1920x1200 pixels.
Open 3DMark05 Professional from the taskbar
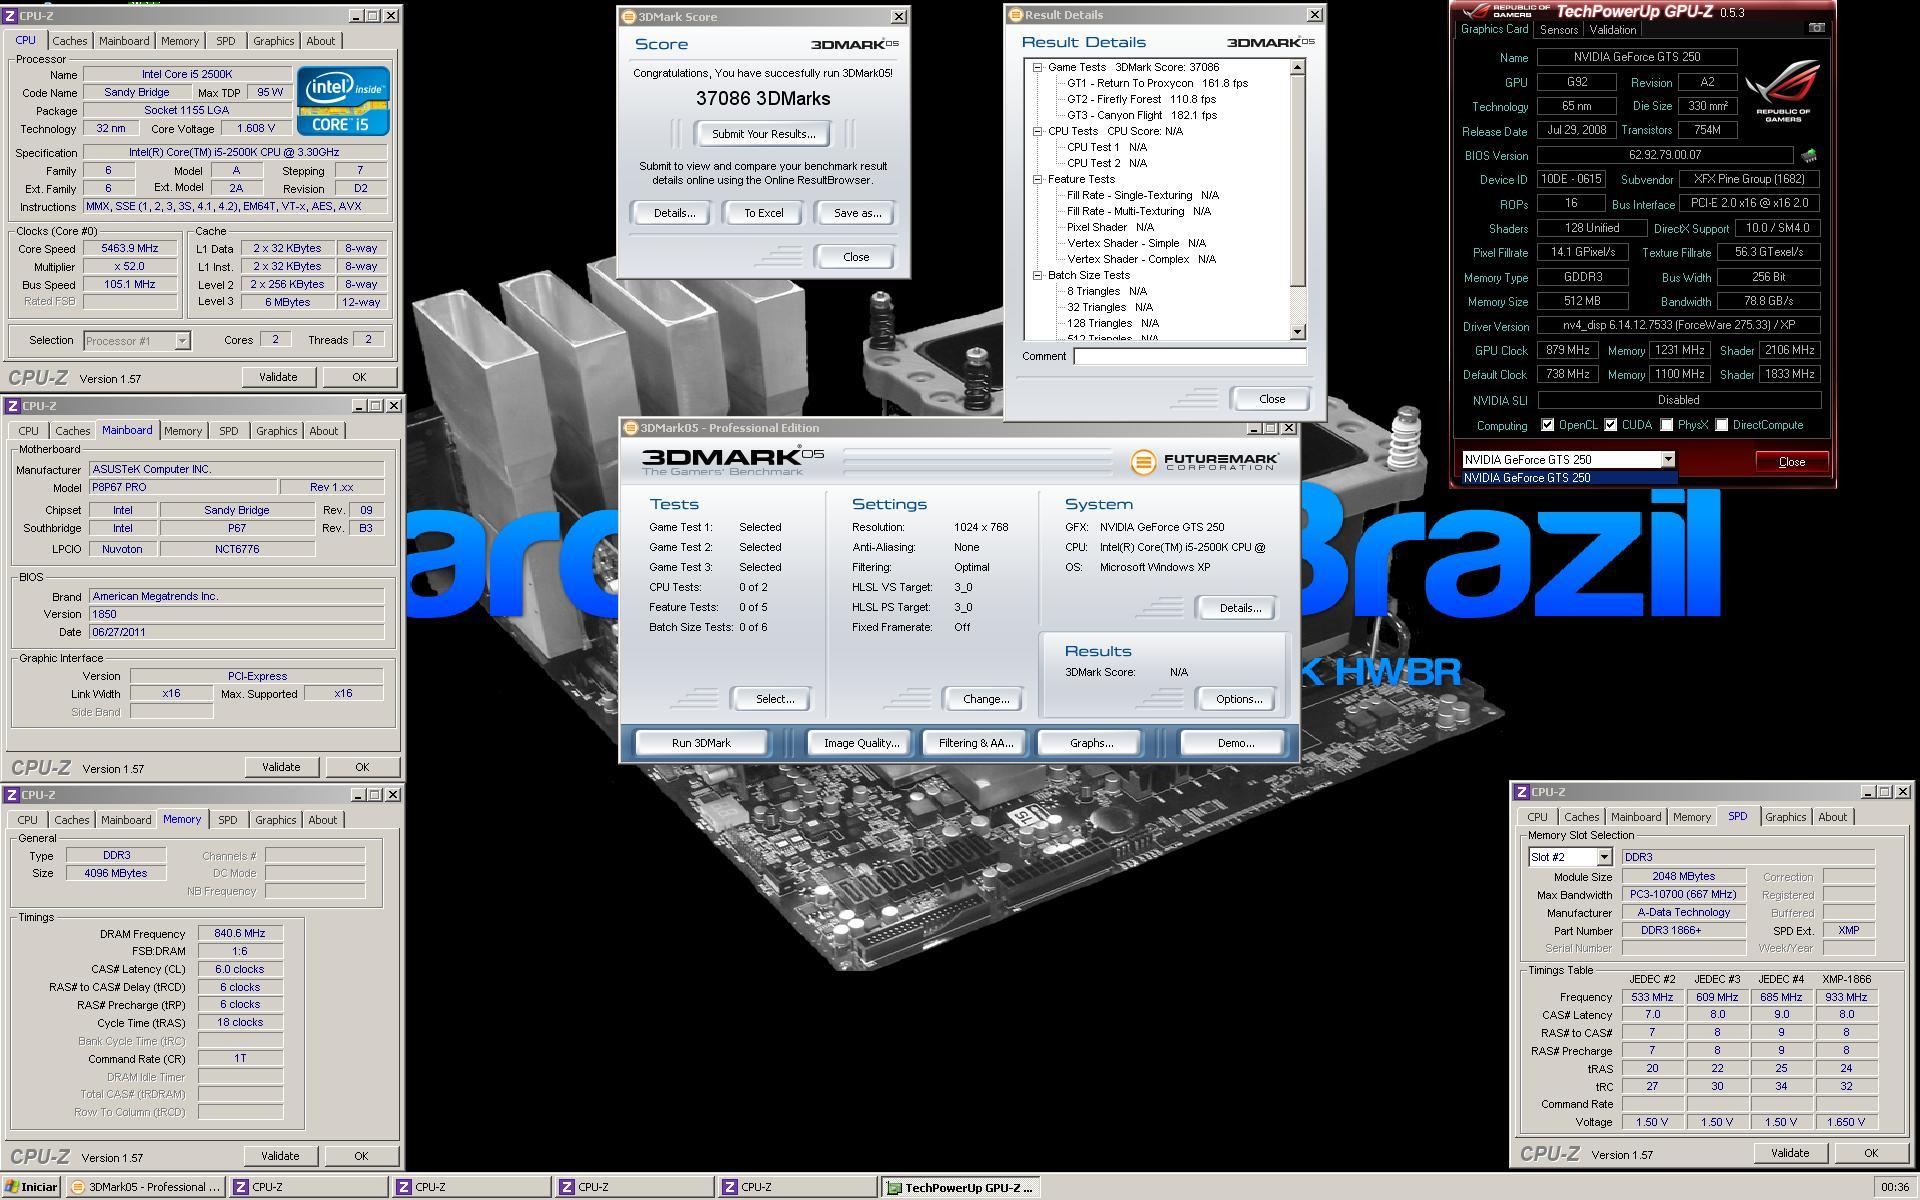[146, 1187]
